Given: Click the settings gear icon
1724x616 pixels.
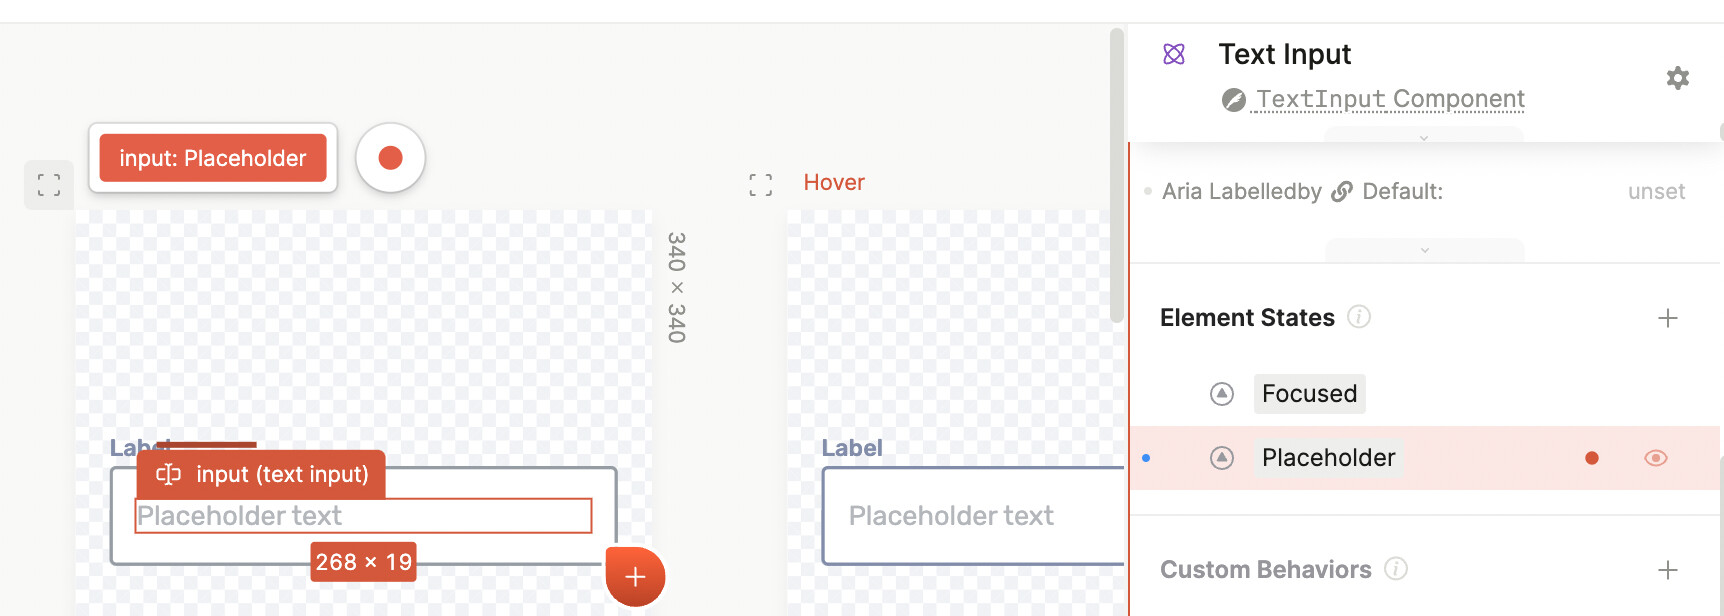Looking at the screenshot, I should 1677,78.
